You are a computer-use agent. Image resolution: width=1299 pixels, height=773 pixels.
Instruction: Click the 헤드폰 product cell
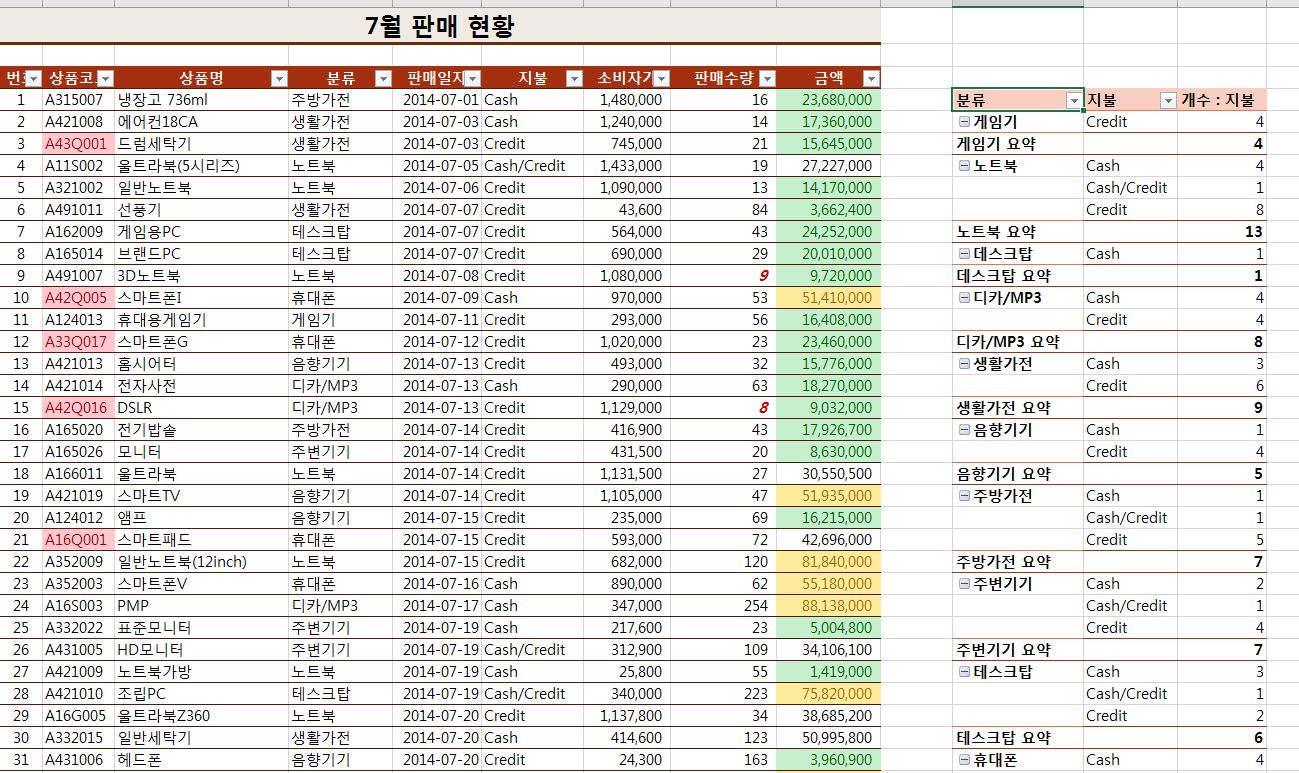click(202, 760)
